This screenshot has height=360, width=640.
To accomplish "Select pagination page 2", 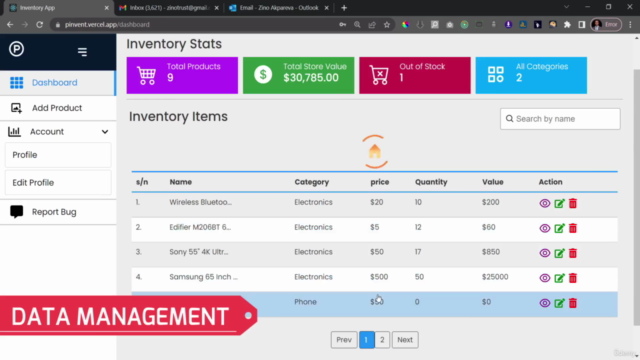I will pos(382,340).
